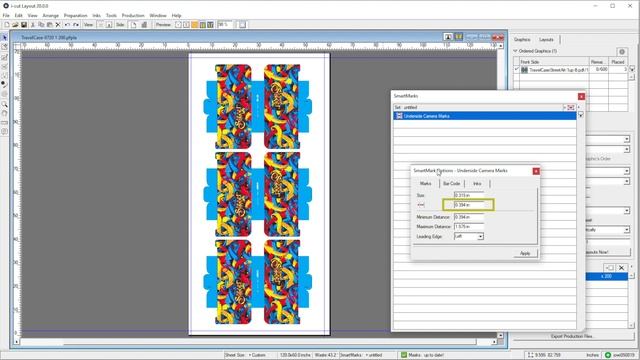
Task: Open the Help menu
Action: [x=176, y=16]
